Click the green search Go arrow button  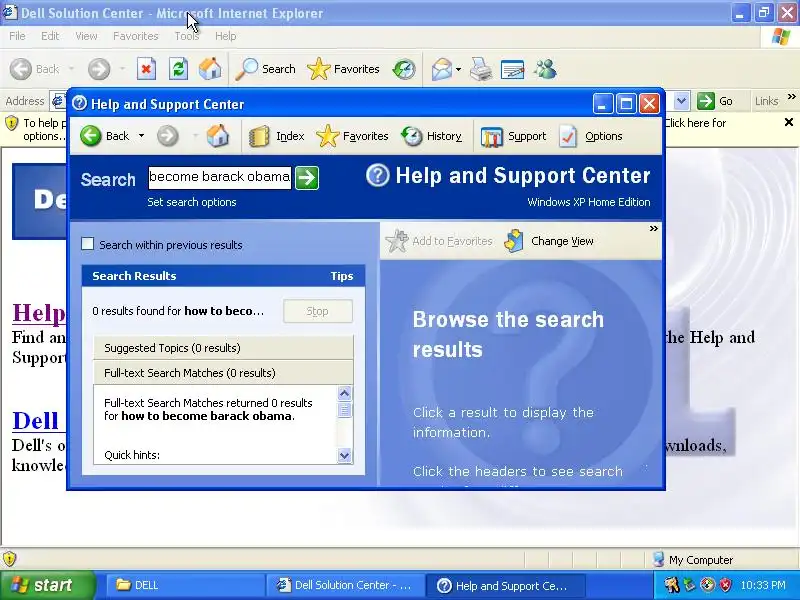tap(307, 178)
